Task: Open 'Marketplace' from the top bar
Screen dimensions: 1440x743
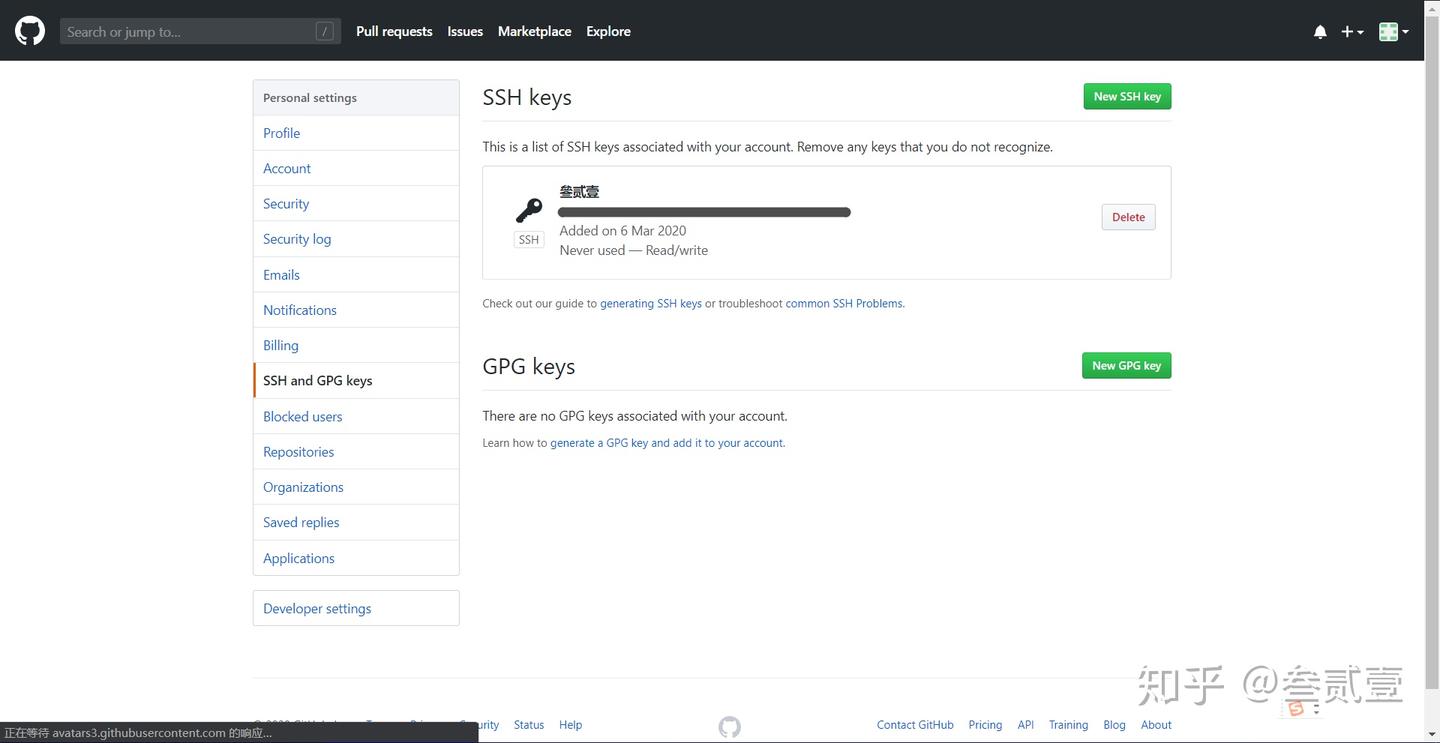Action: click(x=534, y=31)
